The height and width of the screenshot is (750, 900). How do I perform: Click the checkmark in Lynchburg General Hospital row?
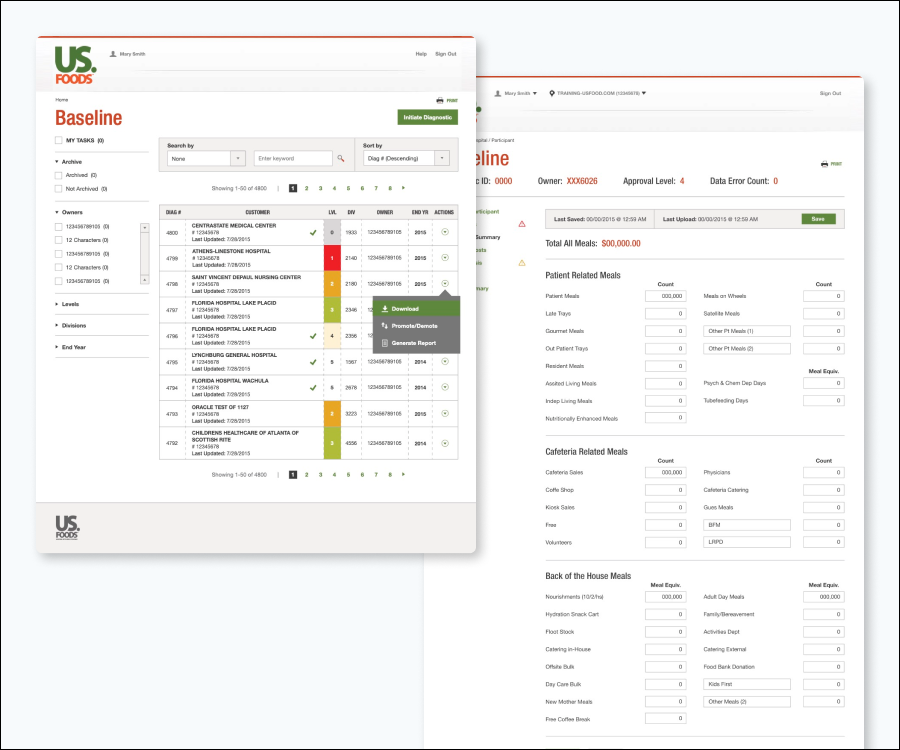(x=313, y=362)
